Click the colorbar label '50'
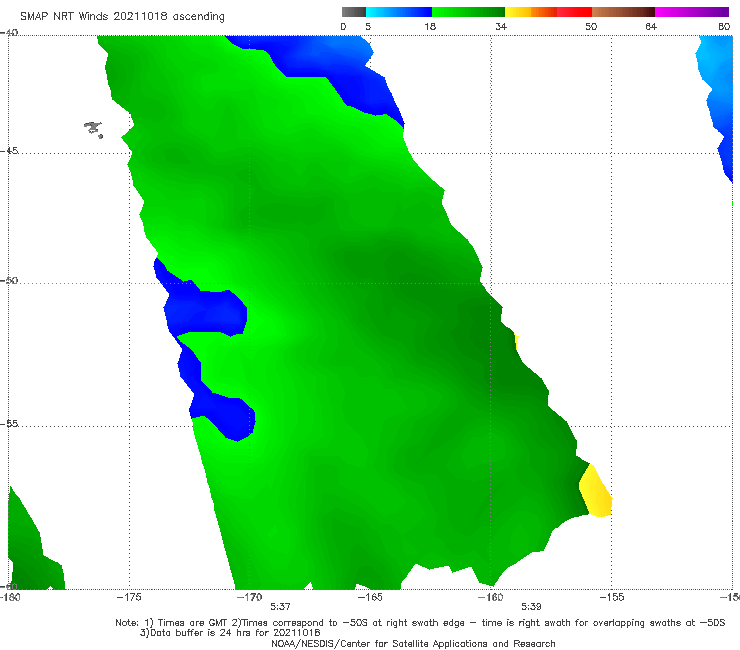 coord(591,27)
